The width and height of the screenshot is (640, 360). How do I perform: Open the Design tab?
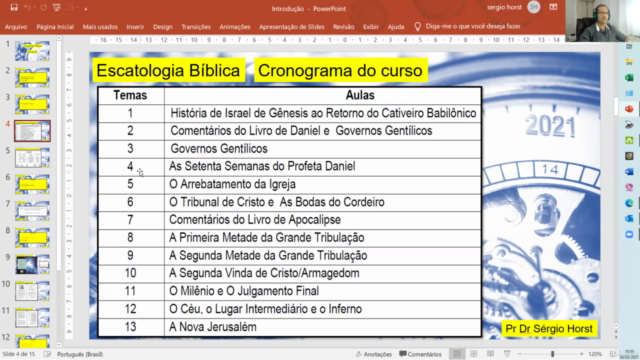162,27
